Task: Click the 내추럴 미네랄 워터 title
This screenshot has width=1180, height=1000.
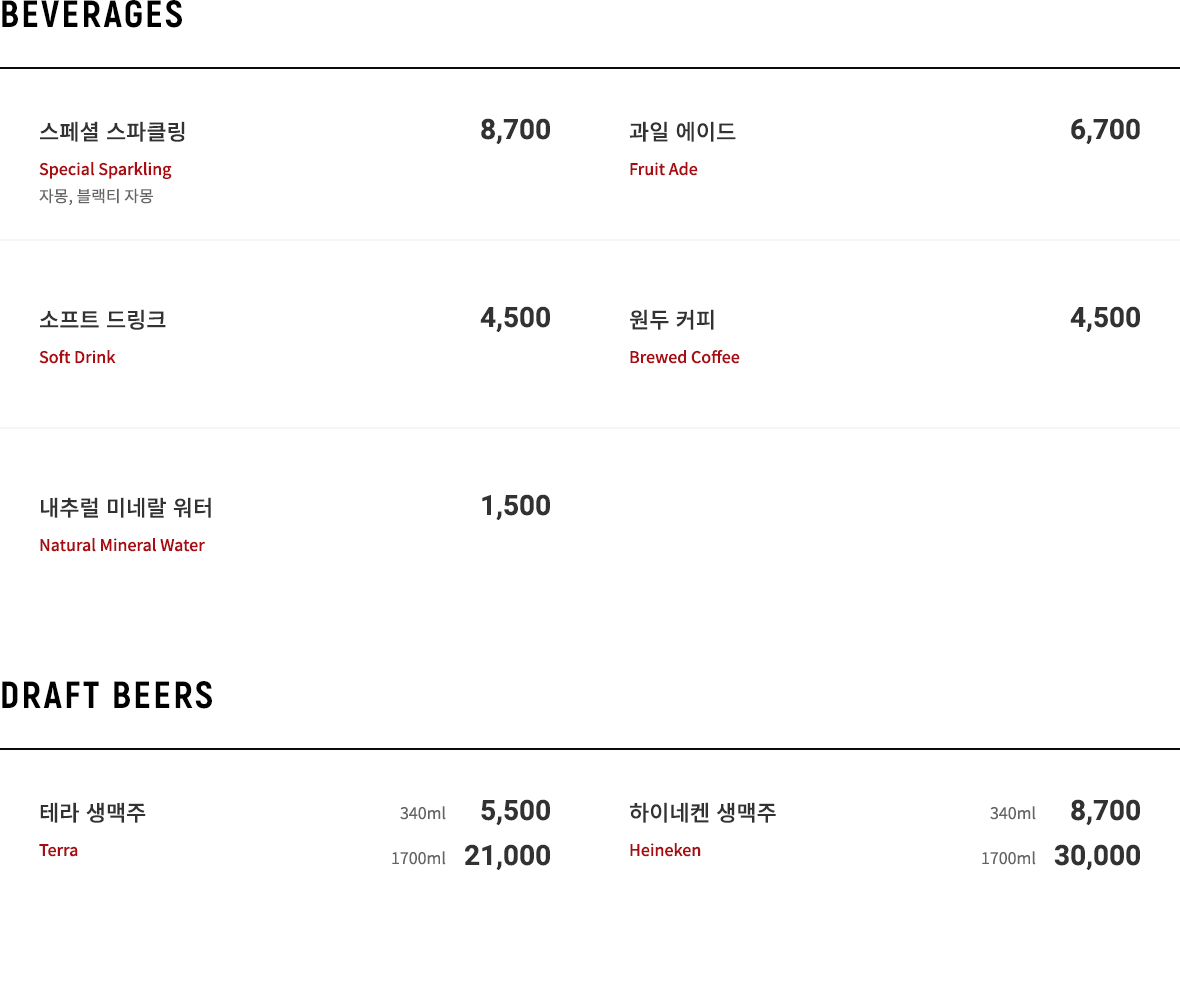Action: point(126,508)
